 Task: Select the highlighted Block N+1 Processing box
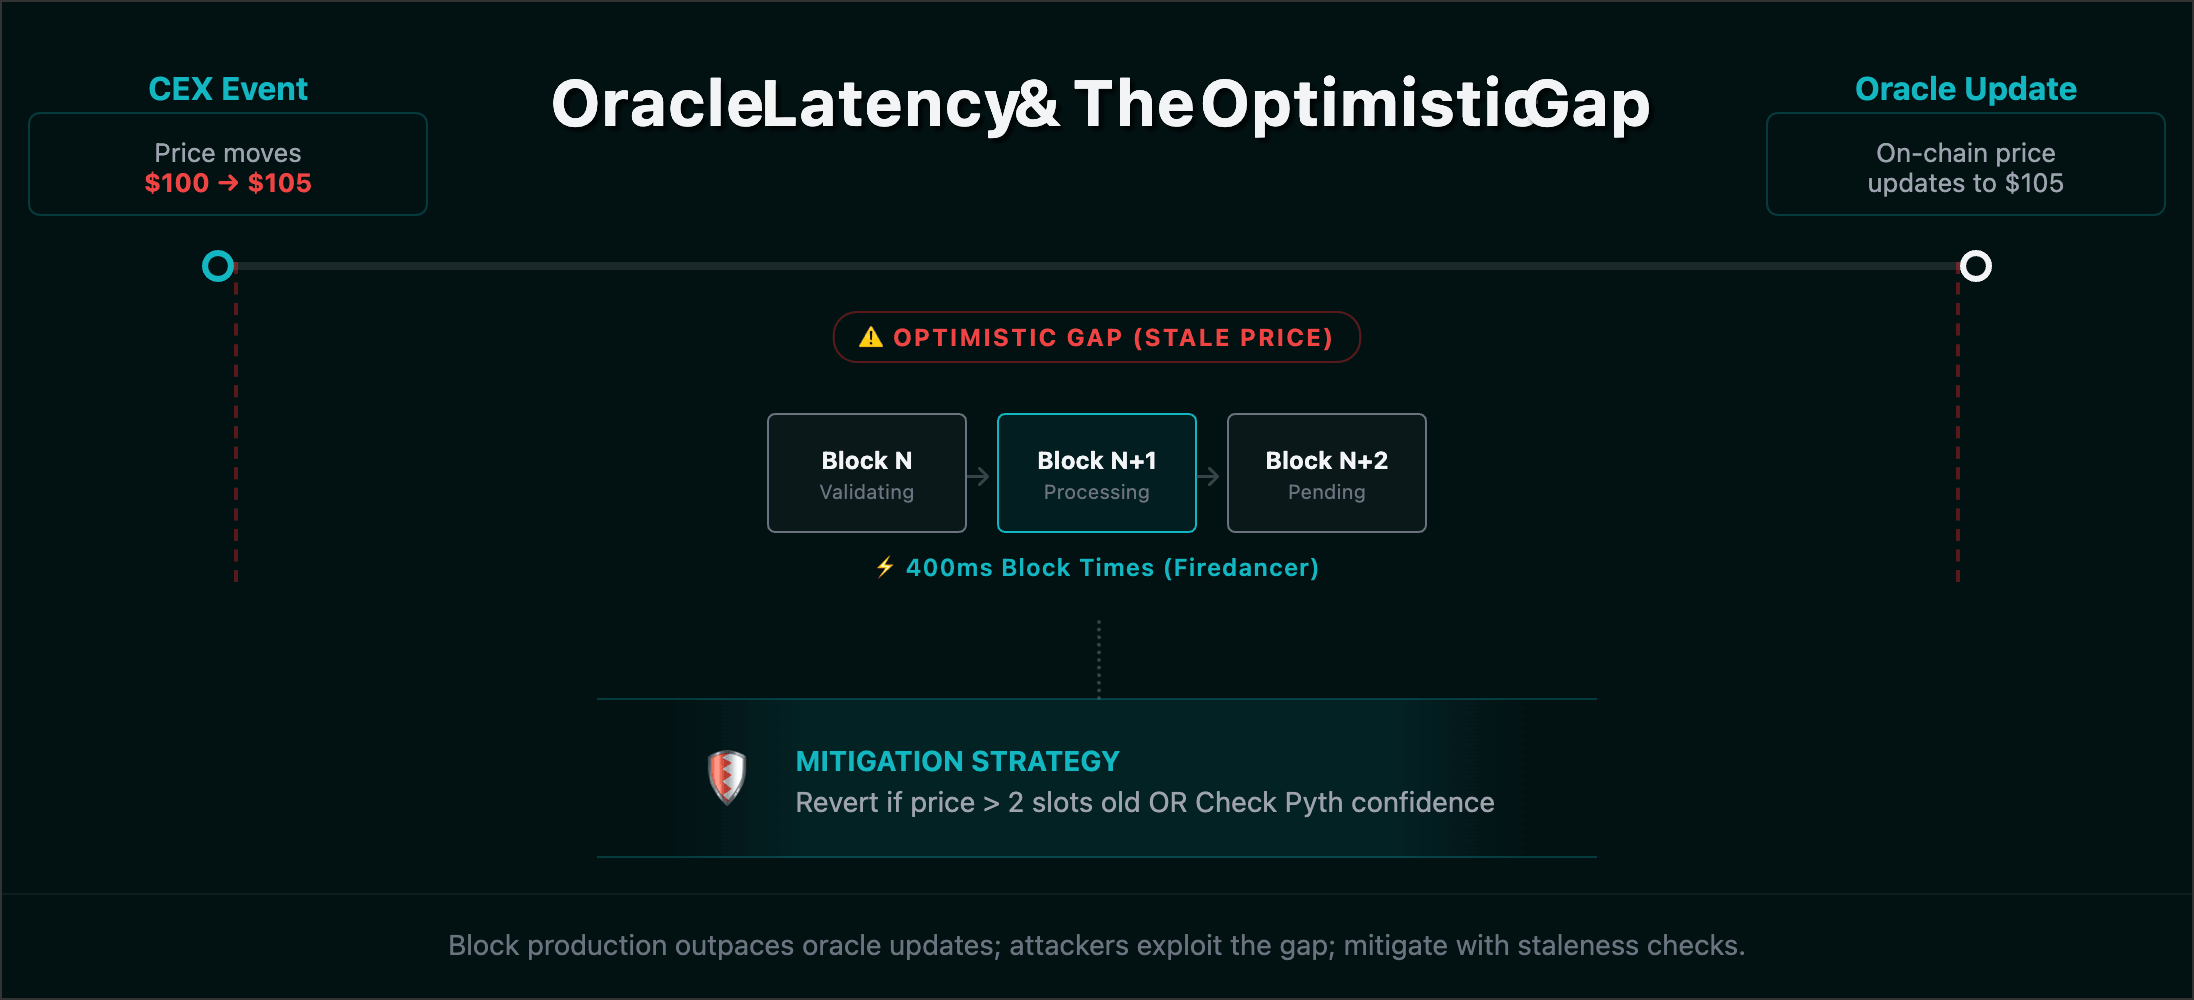[x=1096, y=473]
